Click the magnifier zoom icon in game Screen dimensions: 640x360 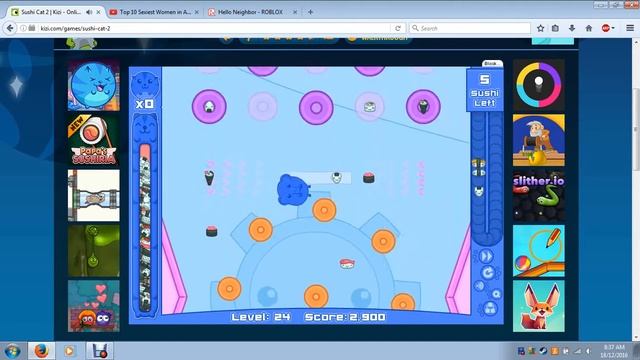[496, 294]
